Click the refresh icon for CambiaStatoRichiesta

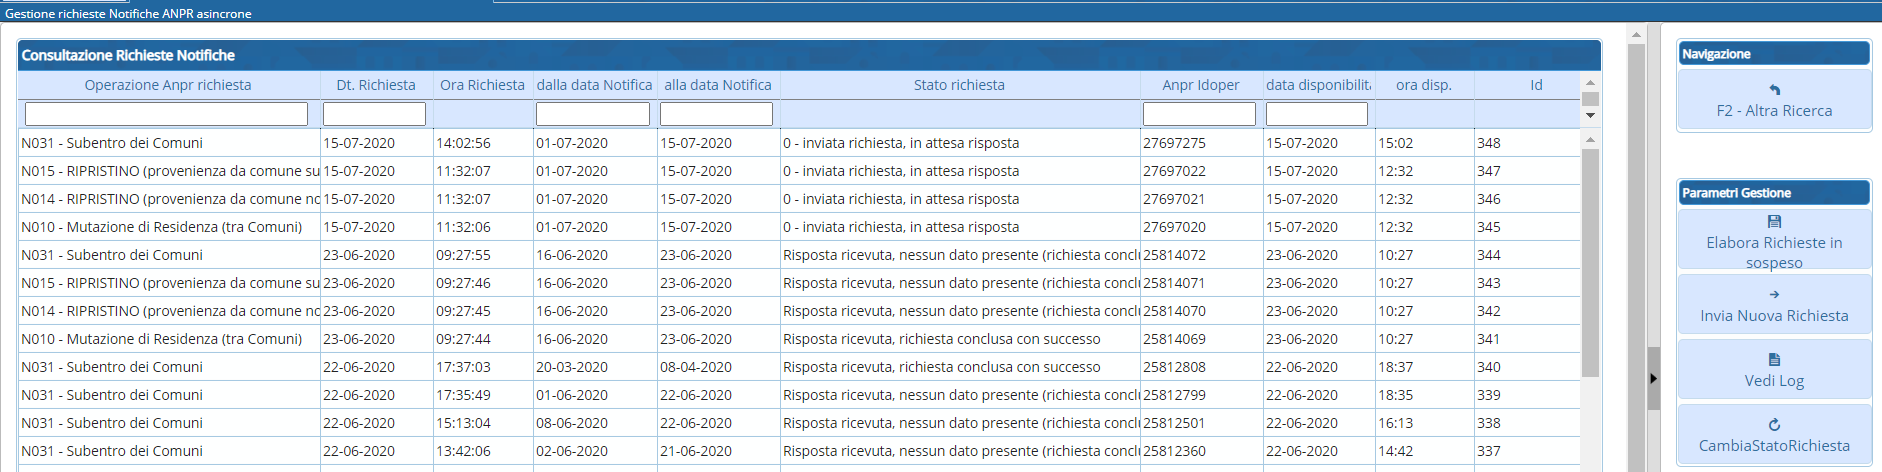tap(1774, 425)
